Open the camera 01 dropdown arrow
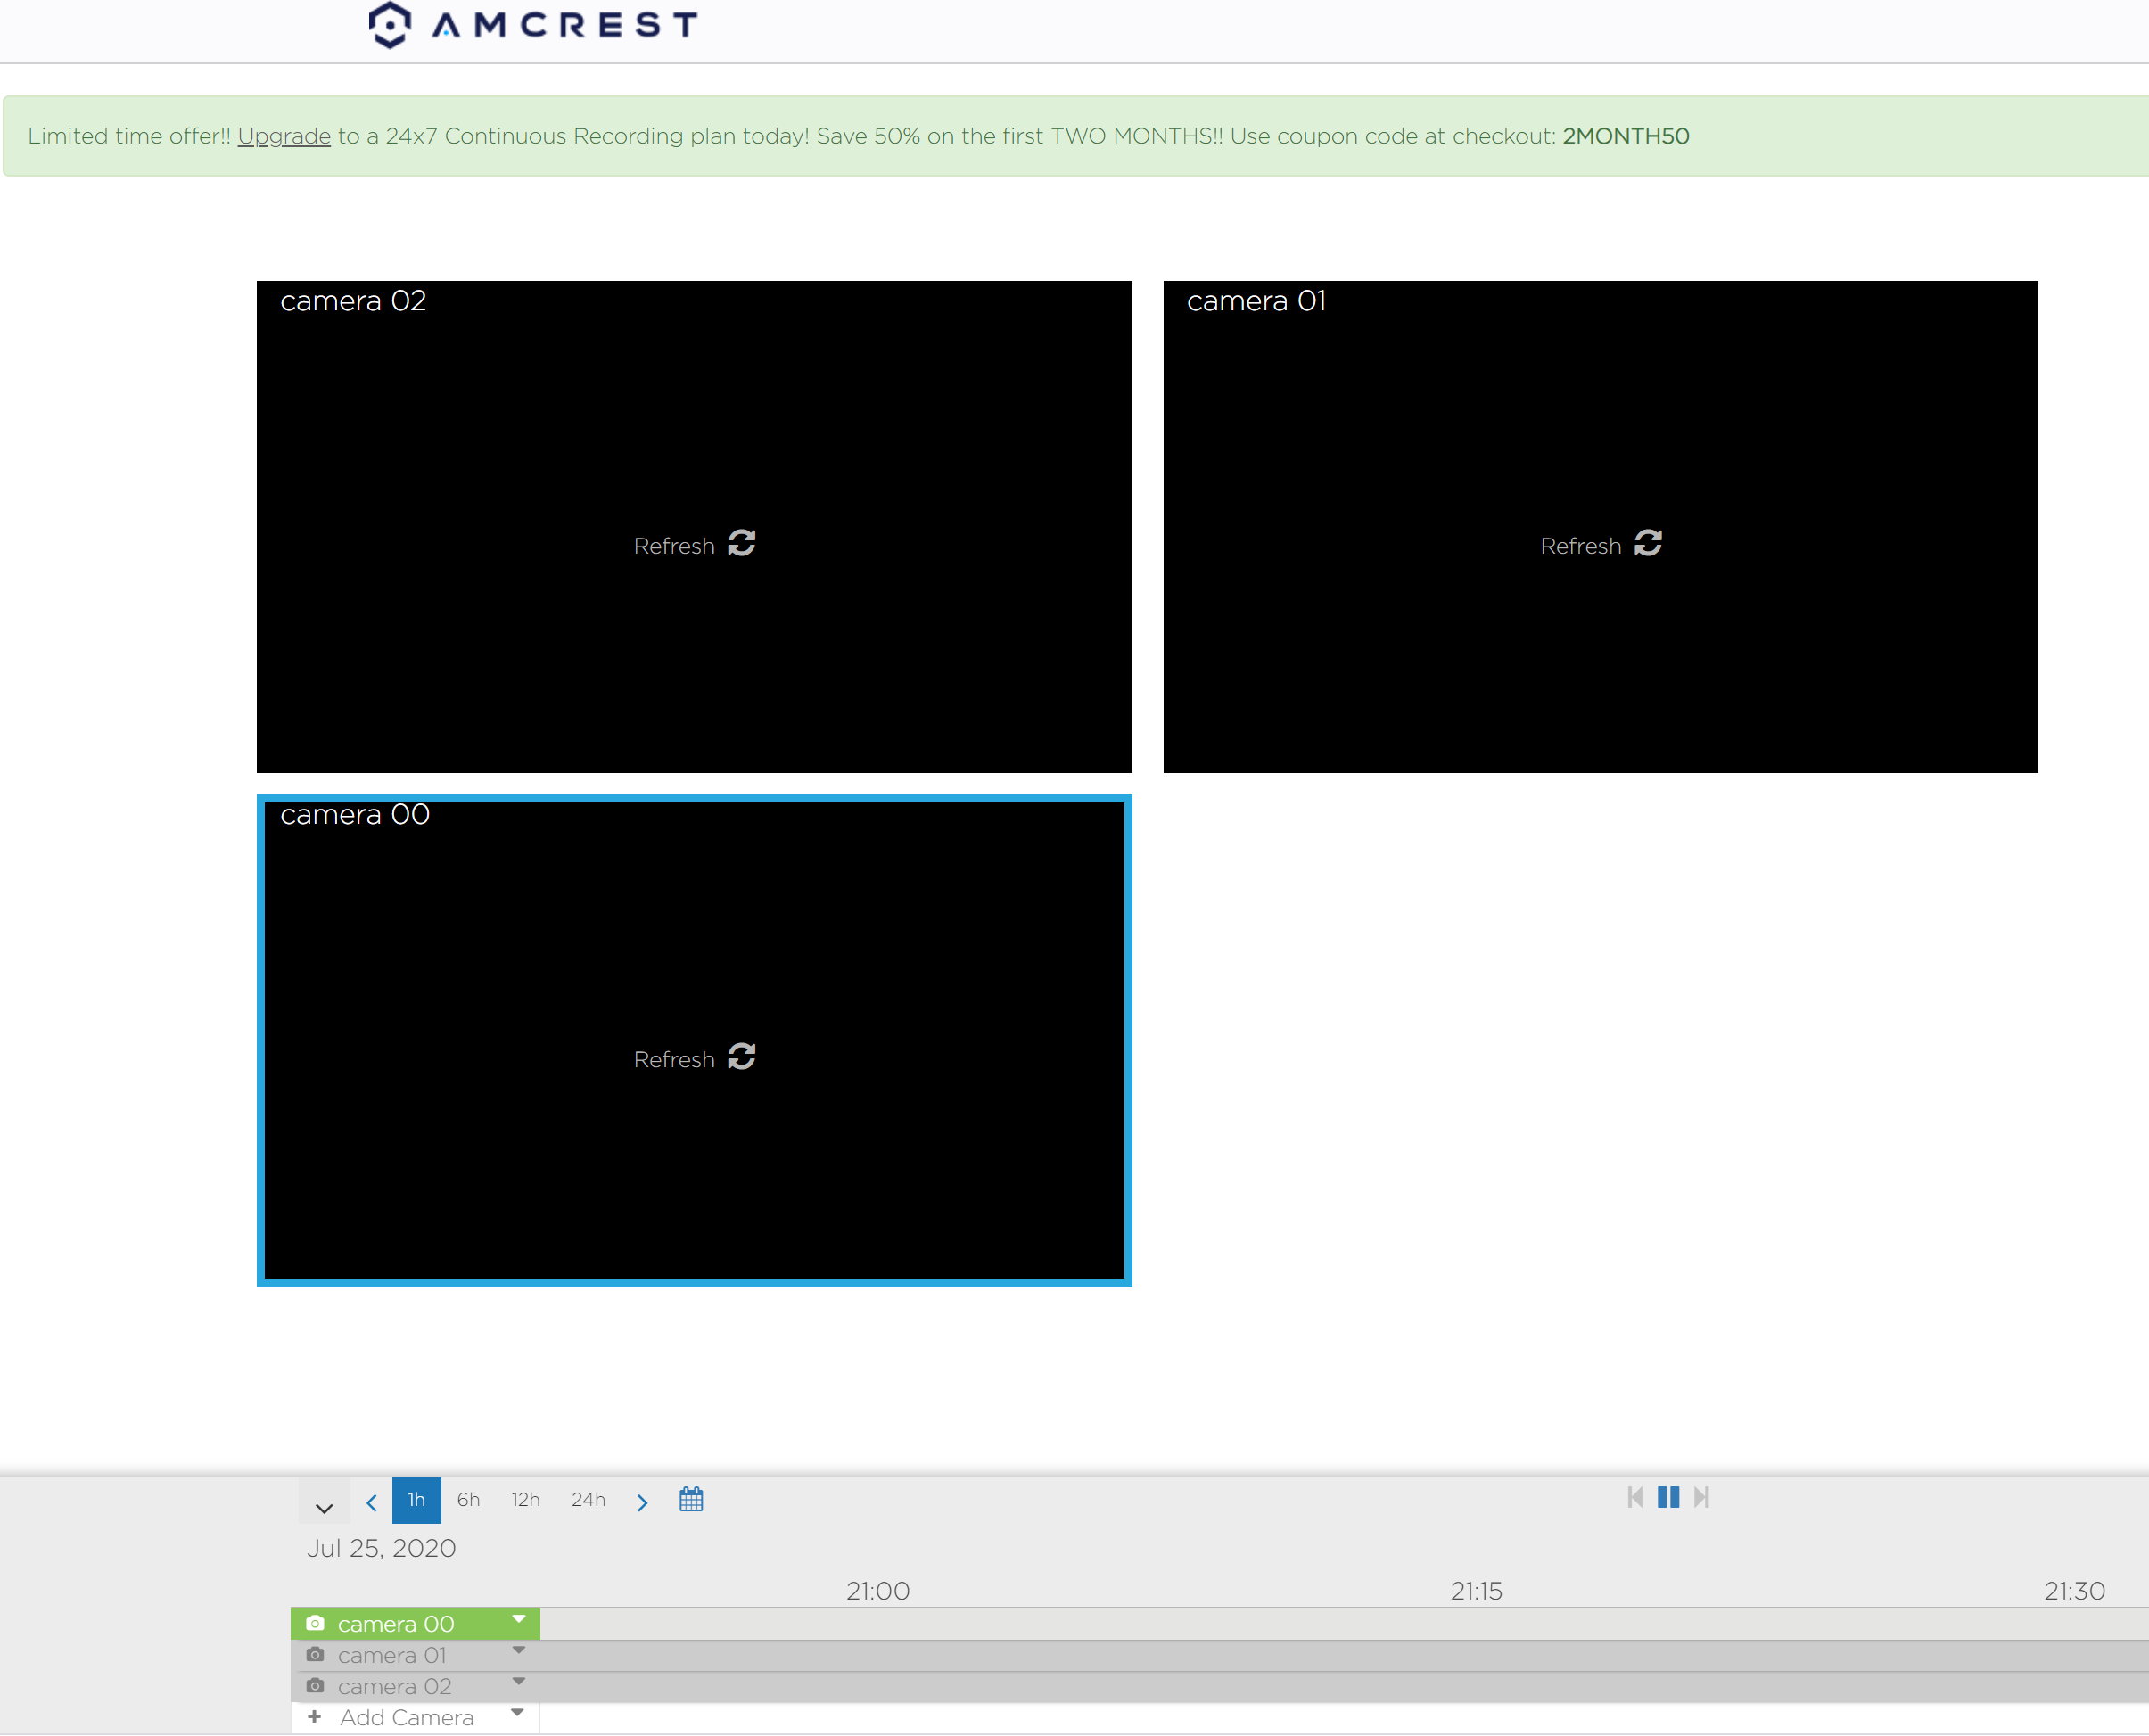This screenshot has width=2149, height=1736. point(519,1651)
